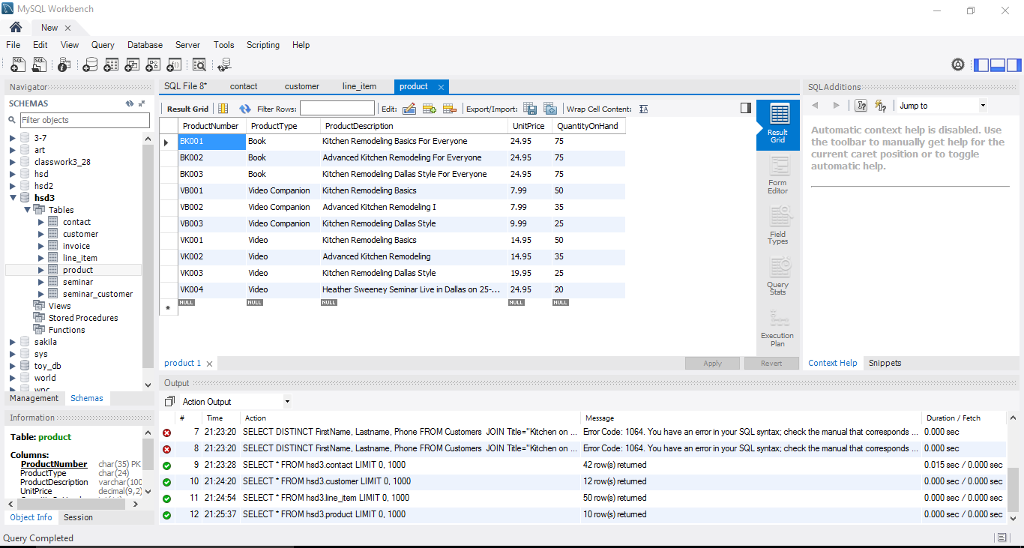Create new function toolbar icon
This screenshot has height=548, width=1024.
(174, 65)
